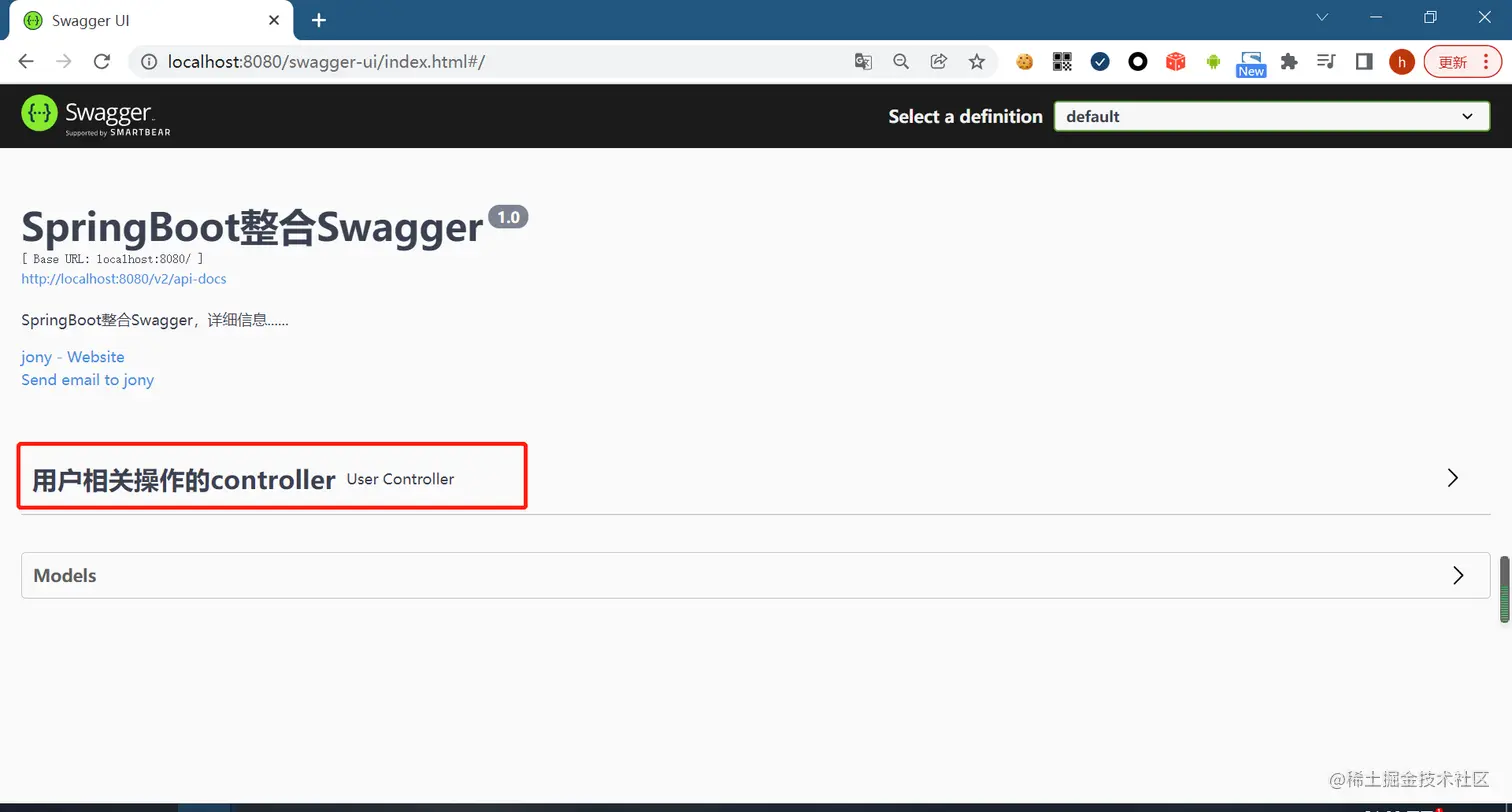1512x812 pixels.
Task: Open the QR code extension icon
Action: (x=1062, y=62)
